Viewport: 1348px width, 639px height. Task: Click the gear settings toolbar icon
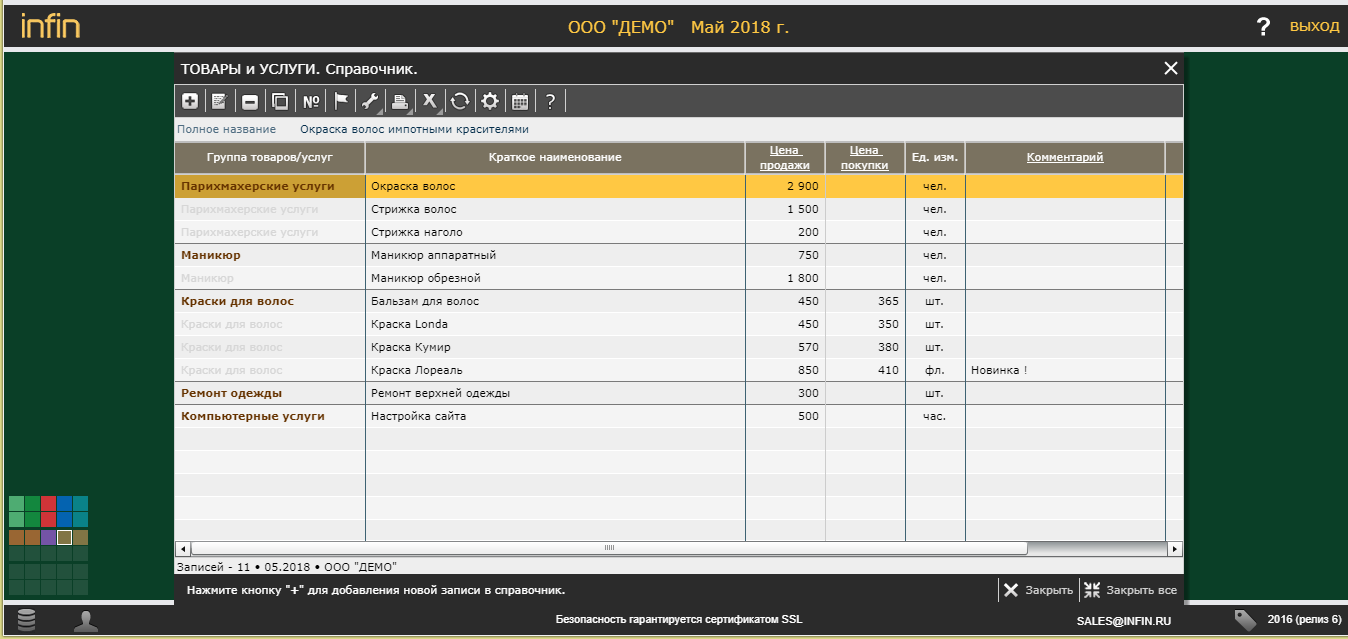pos(489,101)
